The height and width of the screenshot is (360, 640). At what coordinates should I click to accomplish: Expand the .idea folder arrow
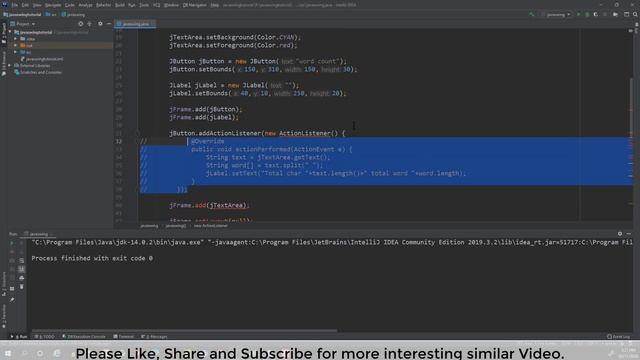(x=16, y=39)
